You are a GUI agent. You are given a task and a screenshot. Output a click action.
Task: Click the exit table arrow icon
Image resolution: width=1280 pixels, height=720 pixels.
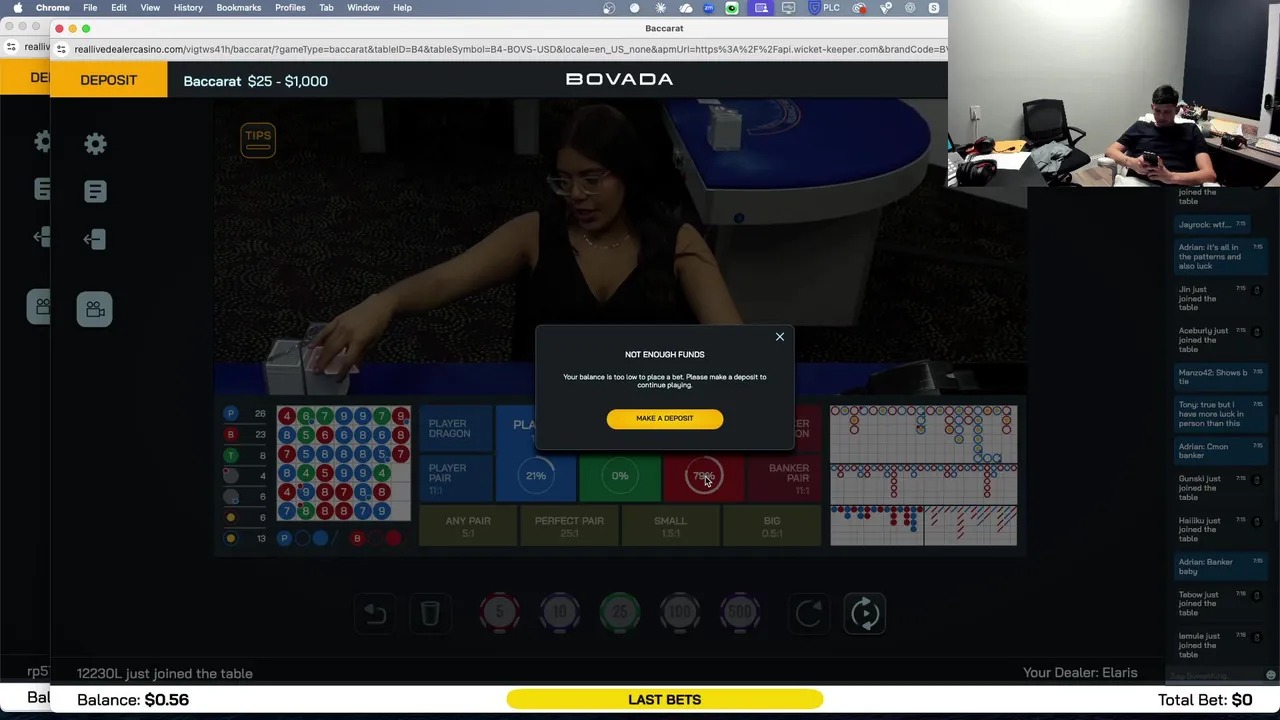95,239
